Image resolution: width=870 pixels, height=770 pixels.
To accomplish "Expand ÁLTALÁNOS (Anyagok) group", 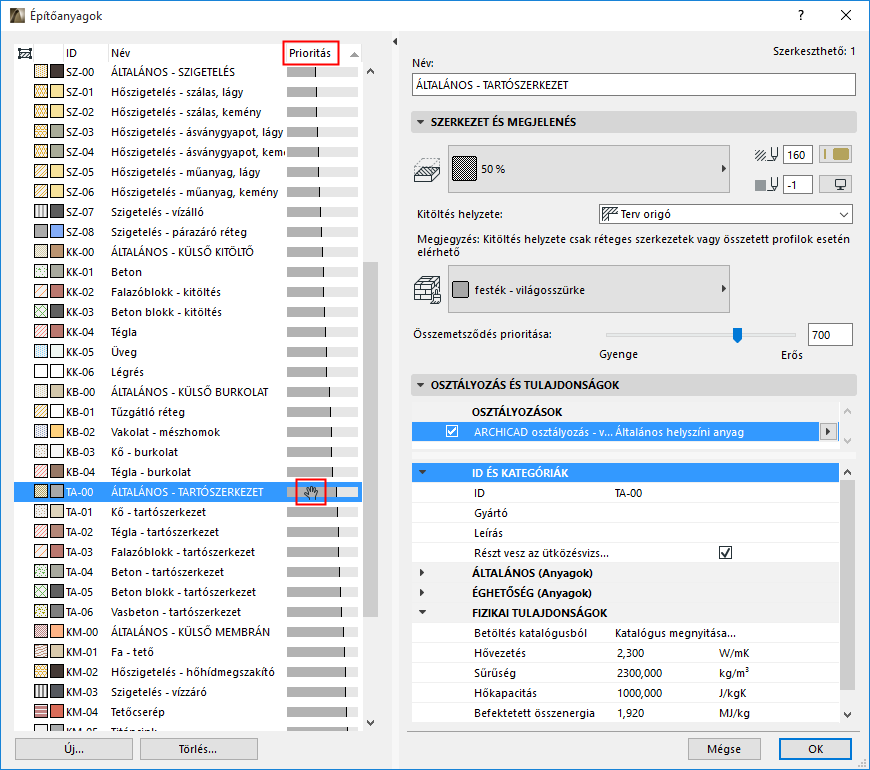I will (422, 573).
